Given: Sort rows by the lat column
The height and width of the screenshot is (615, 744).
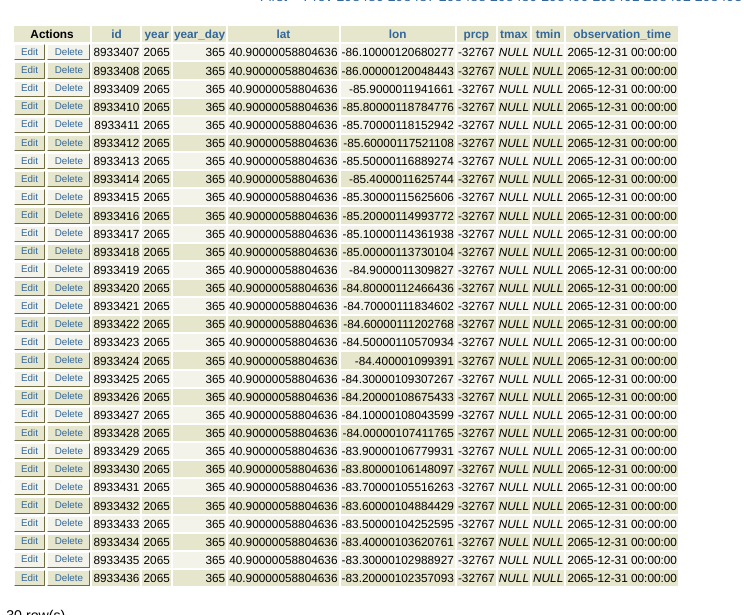Looking at the screenshot, I should [283, 34].
